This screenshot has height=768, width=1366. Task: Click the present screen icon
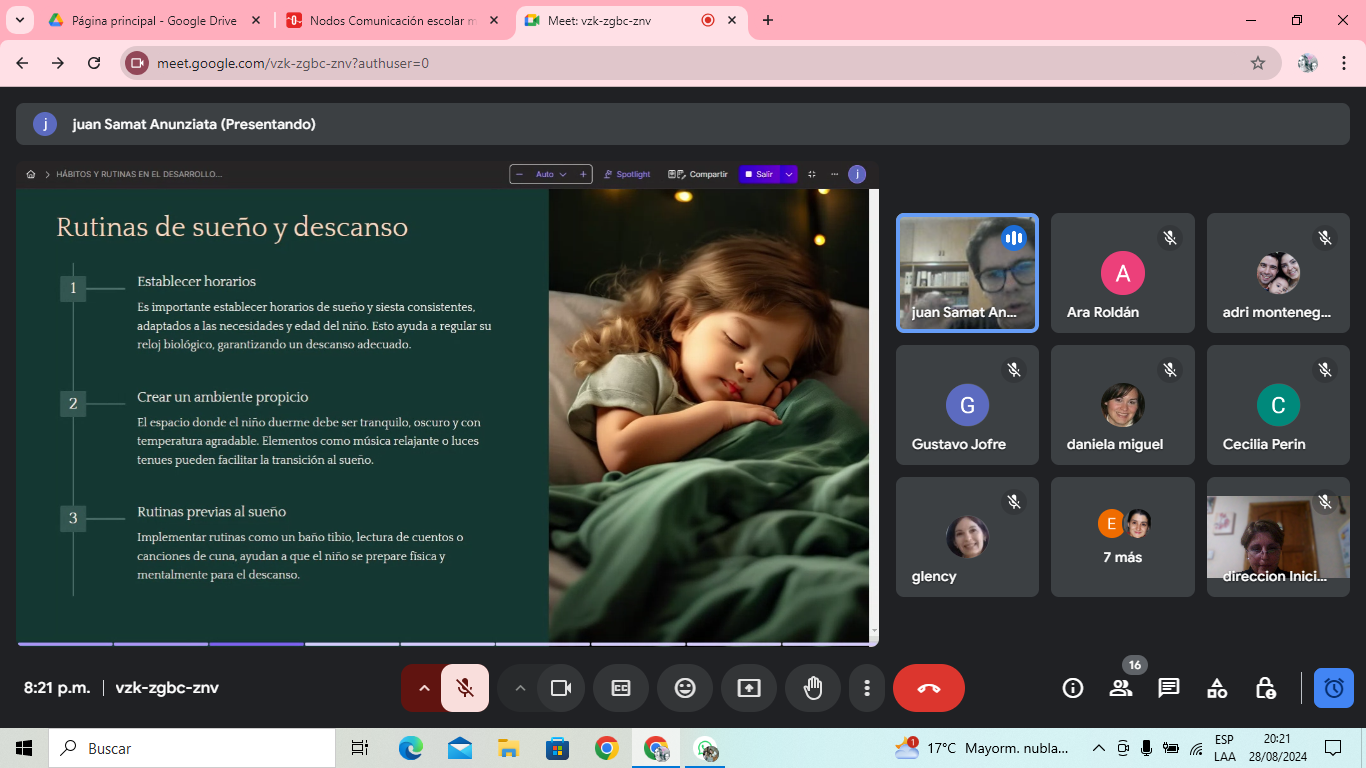(x=749, y=688)
